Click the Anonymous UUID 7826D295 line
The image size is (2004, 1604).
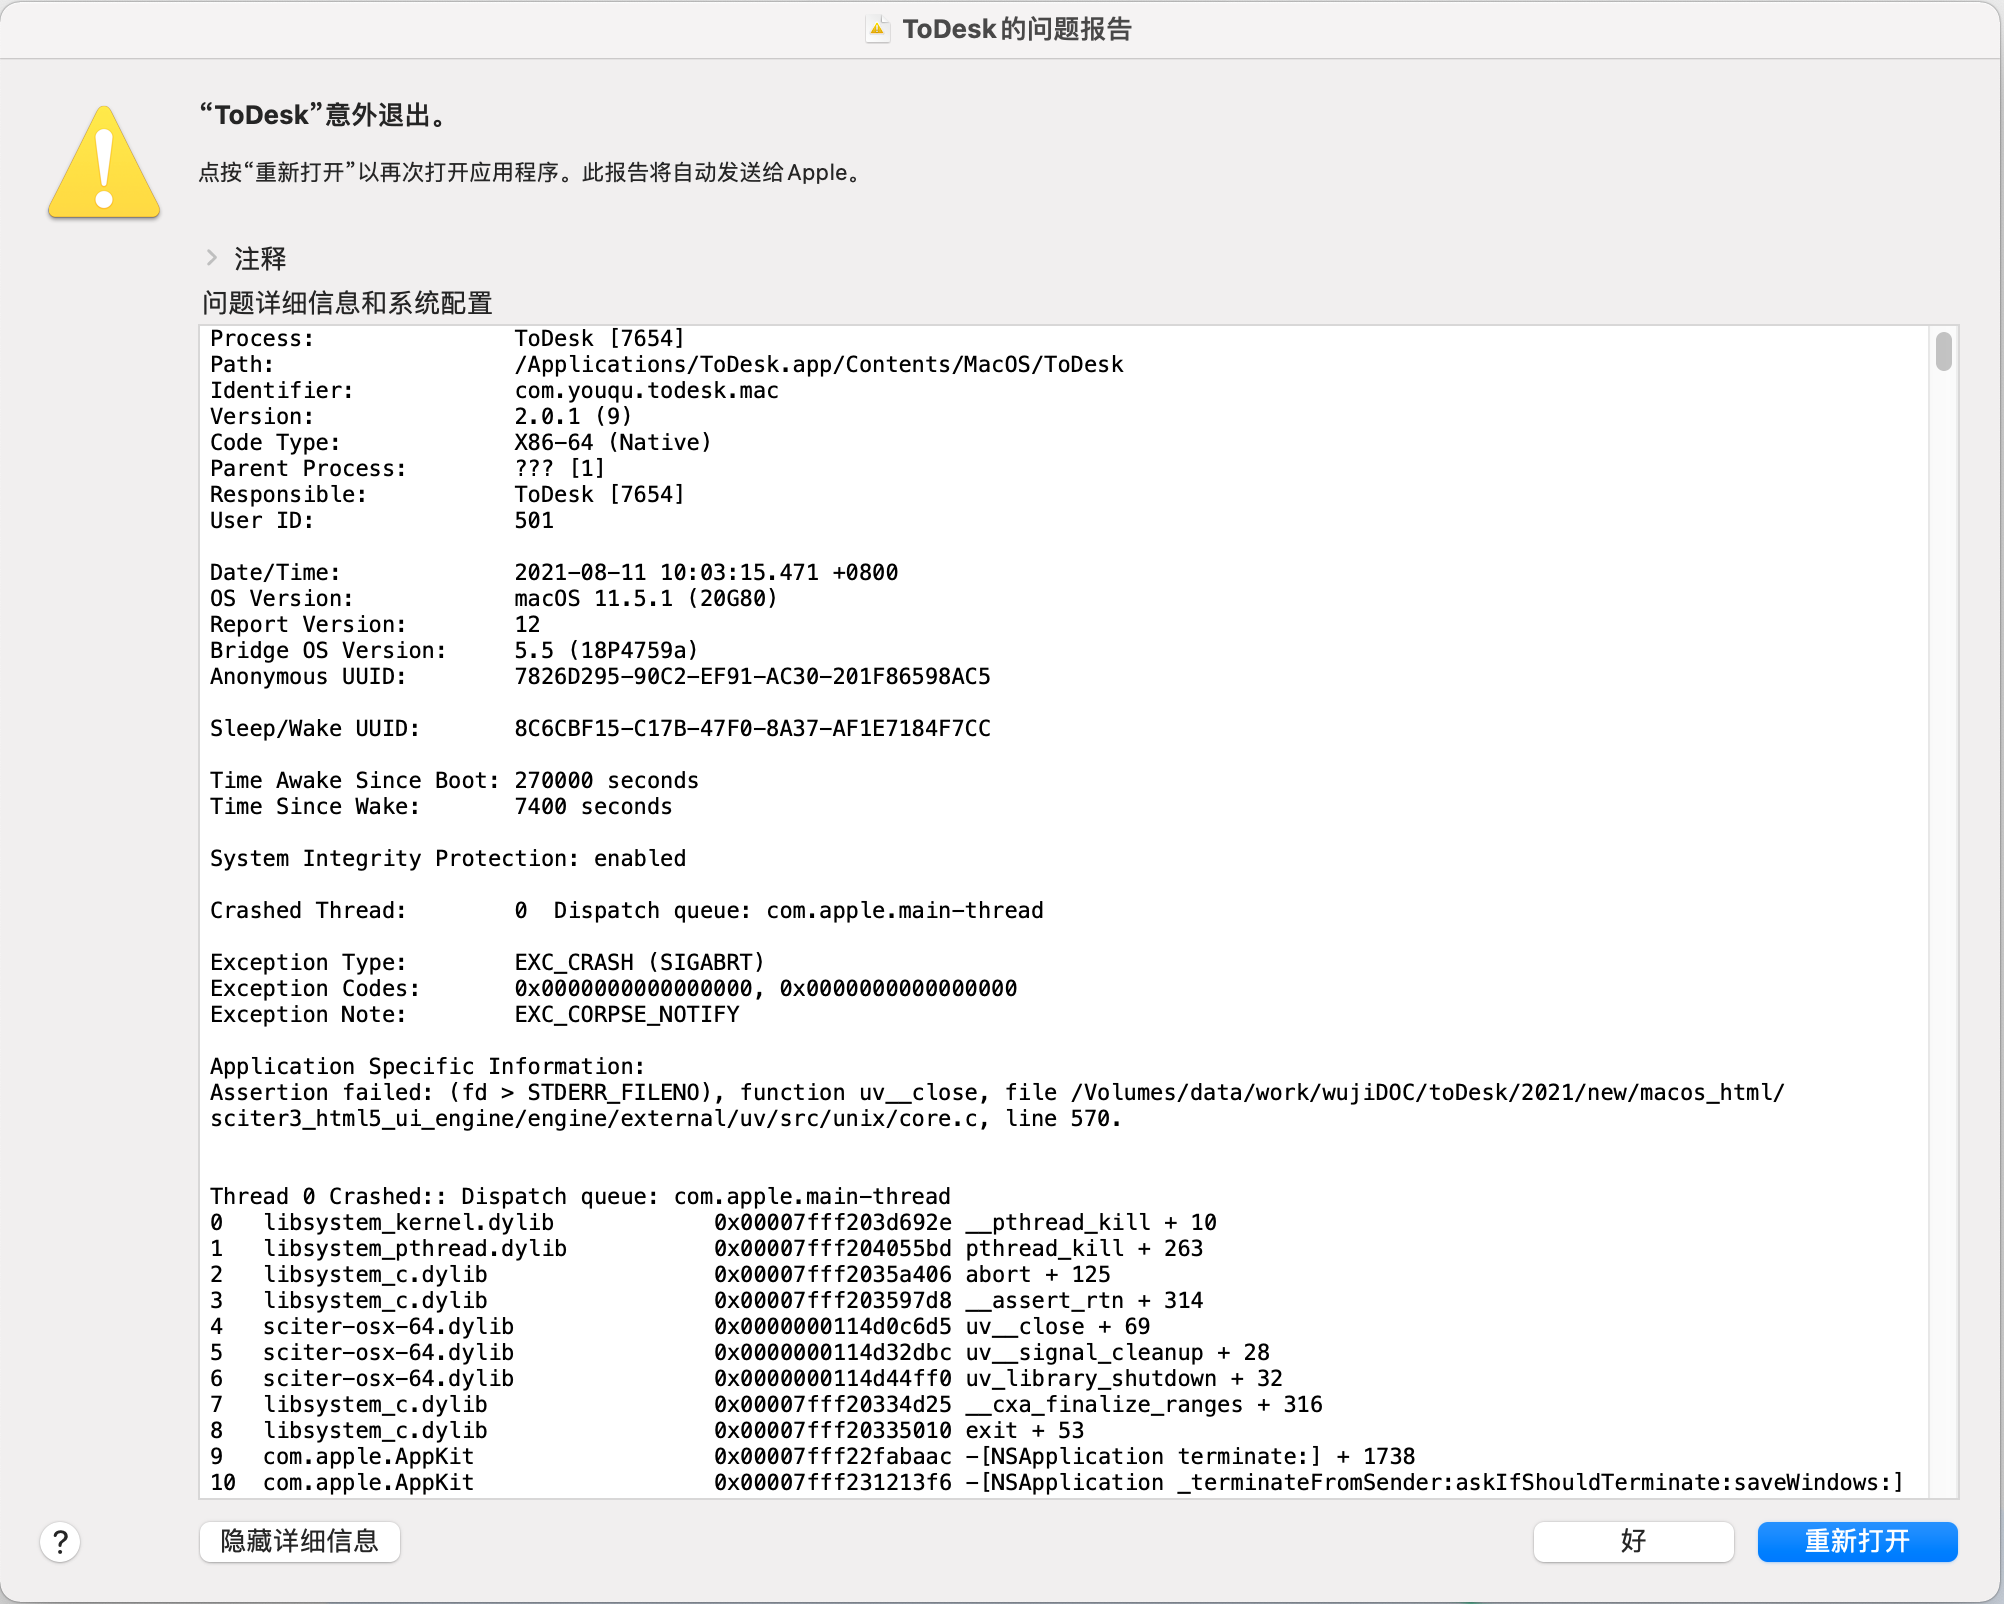tap(600, 676)
